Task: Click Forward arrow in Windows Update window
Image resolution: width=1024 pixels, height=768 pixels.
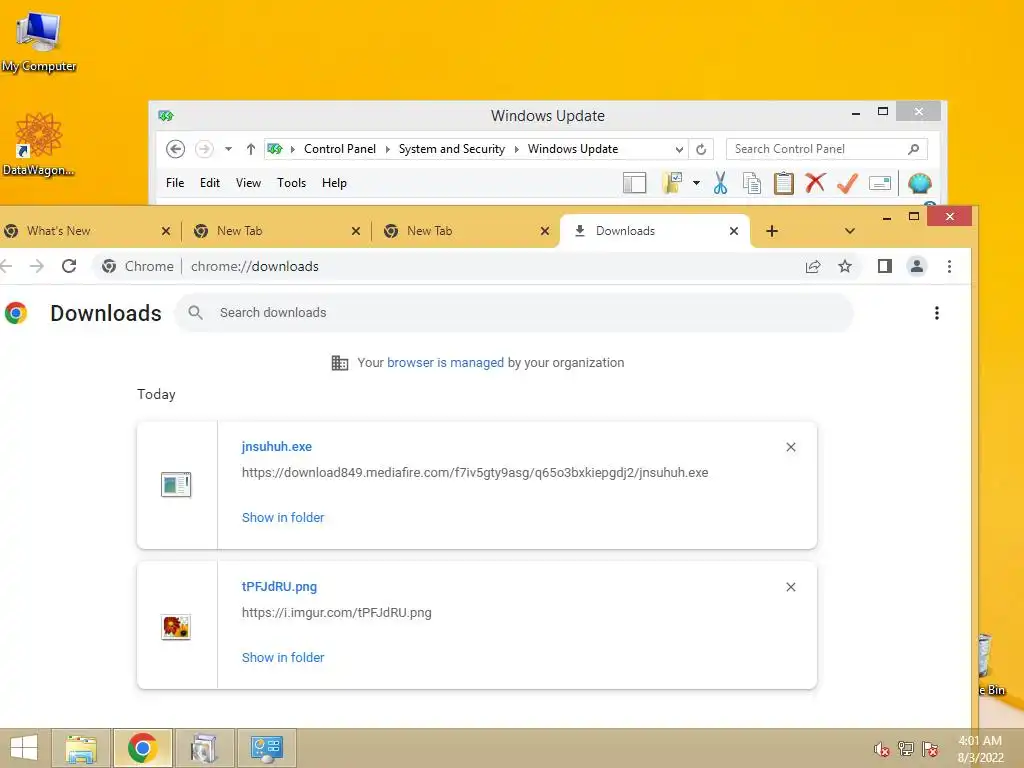Action: 204,149
